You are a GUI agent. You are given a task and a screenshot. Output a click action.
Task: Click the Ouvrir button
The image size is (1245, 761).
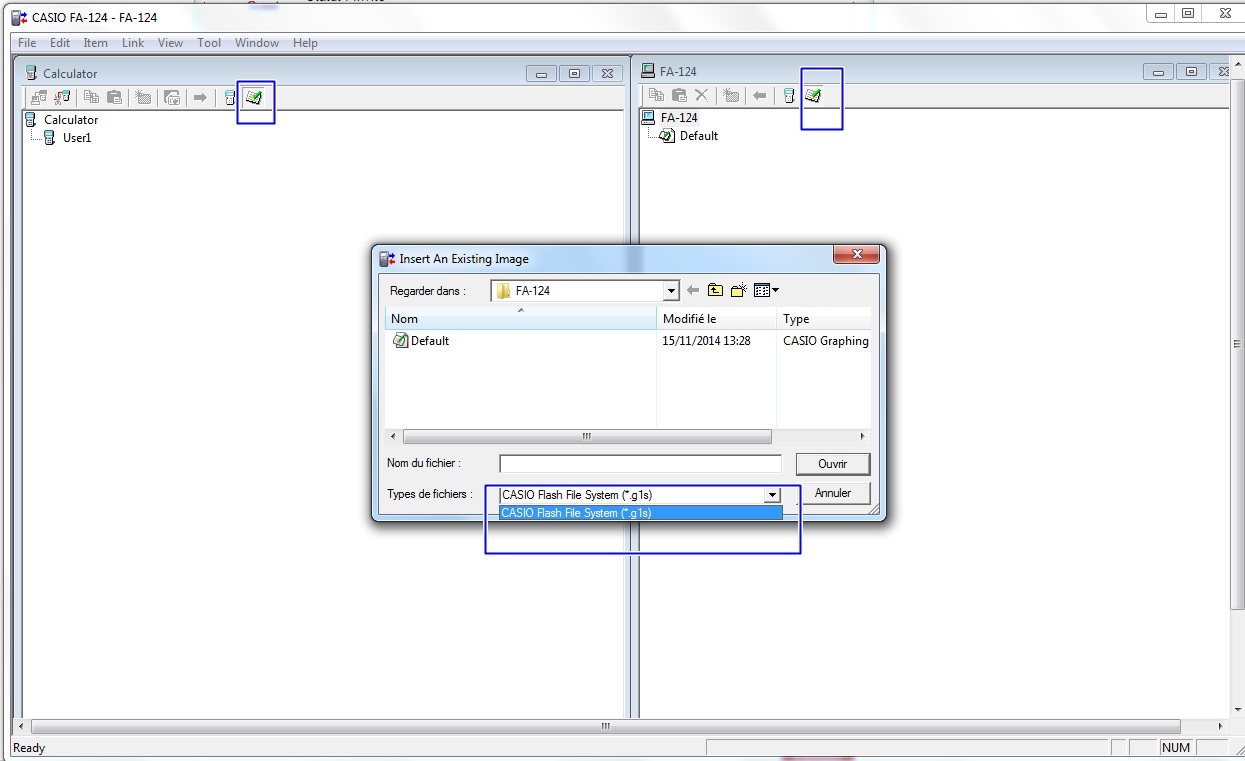(833, 464)
